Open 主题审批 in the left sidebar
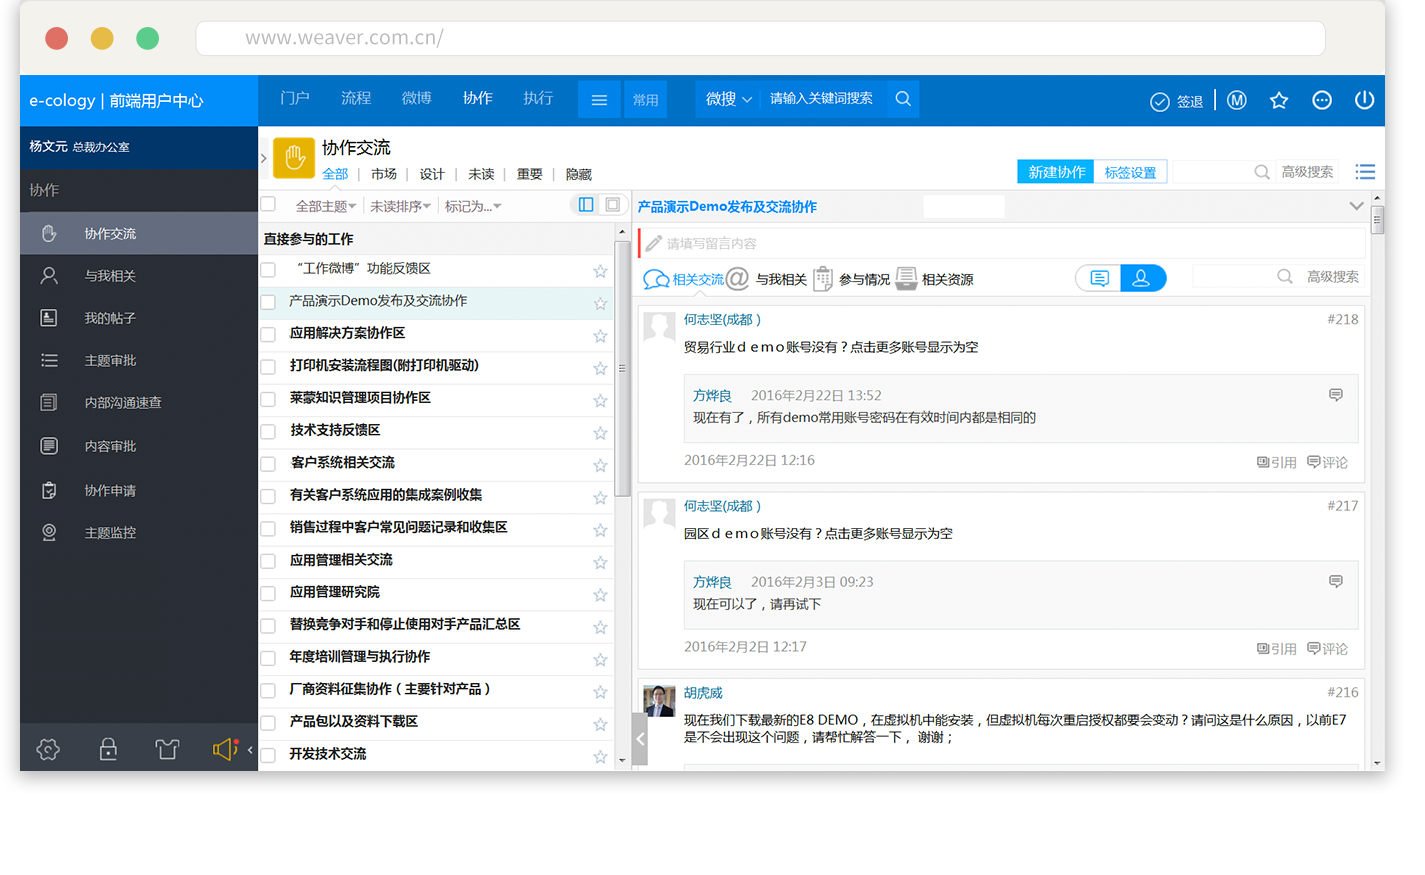Image resolution: width=1425 pixels, height=875 pixels. coord(110,360)
